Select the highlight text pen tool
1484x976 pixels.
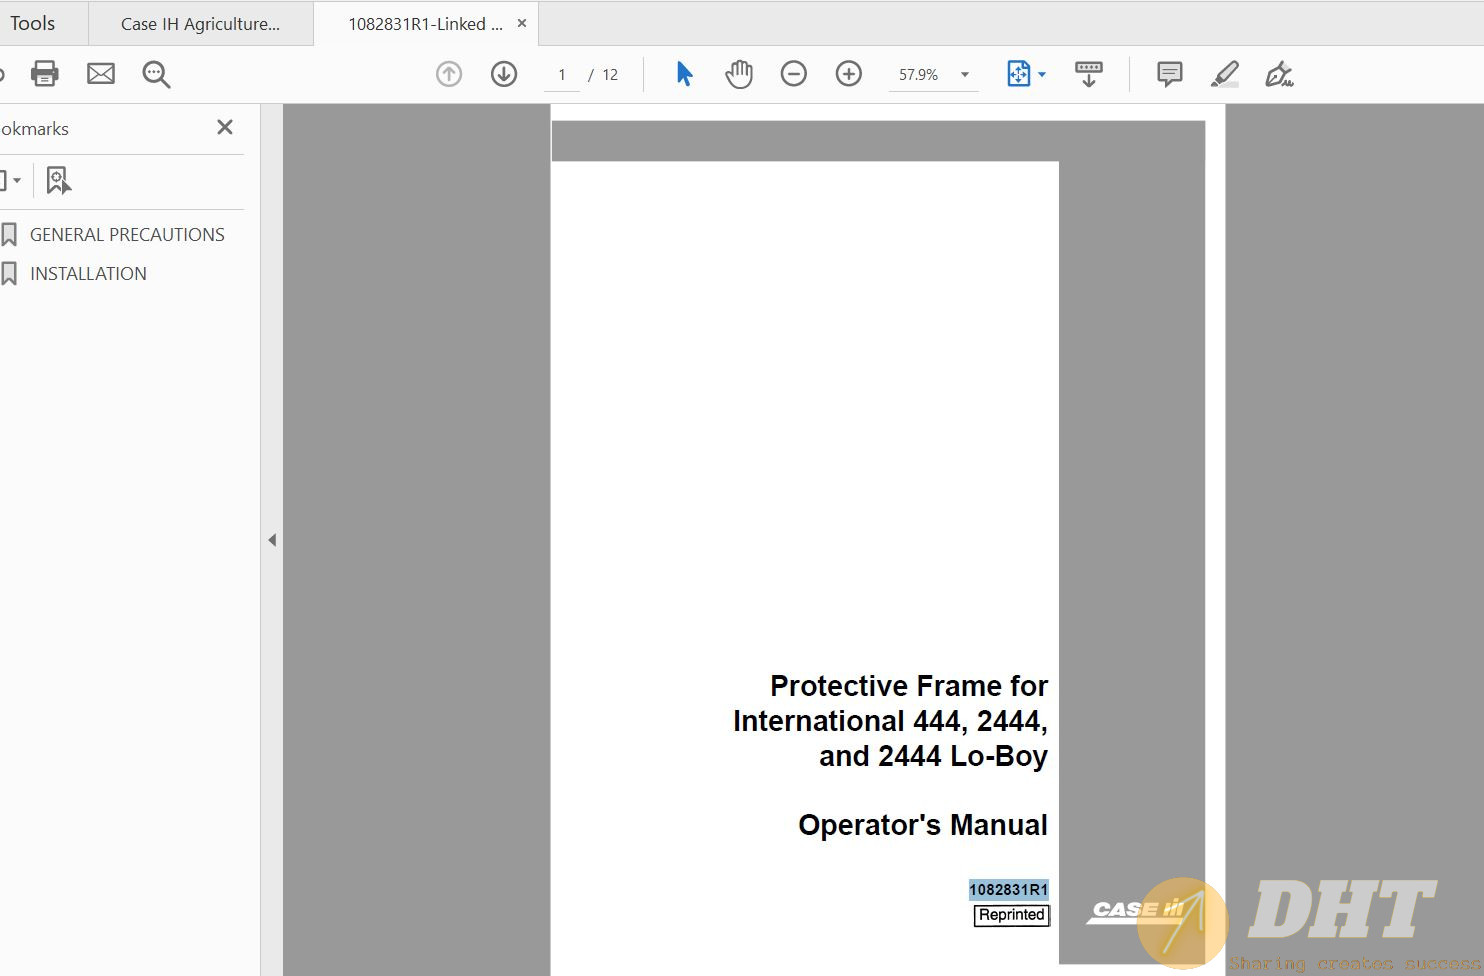tap(1224, 74)
